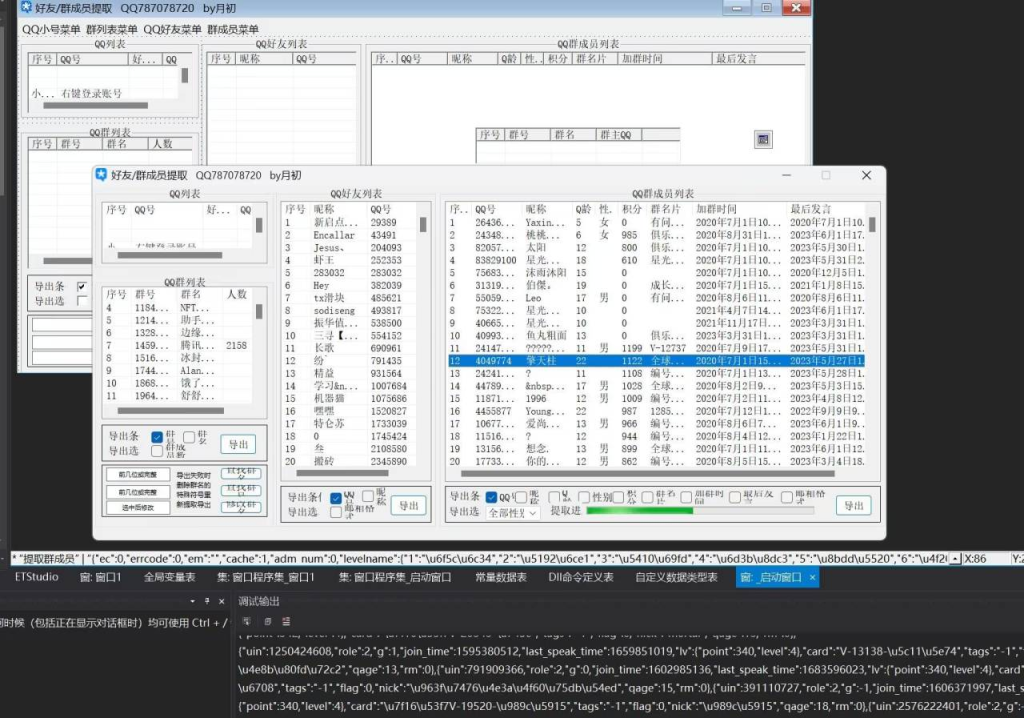
Task: Click the 提取进度 green progress bar
Action: click(x=700, y=510)
